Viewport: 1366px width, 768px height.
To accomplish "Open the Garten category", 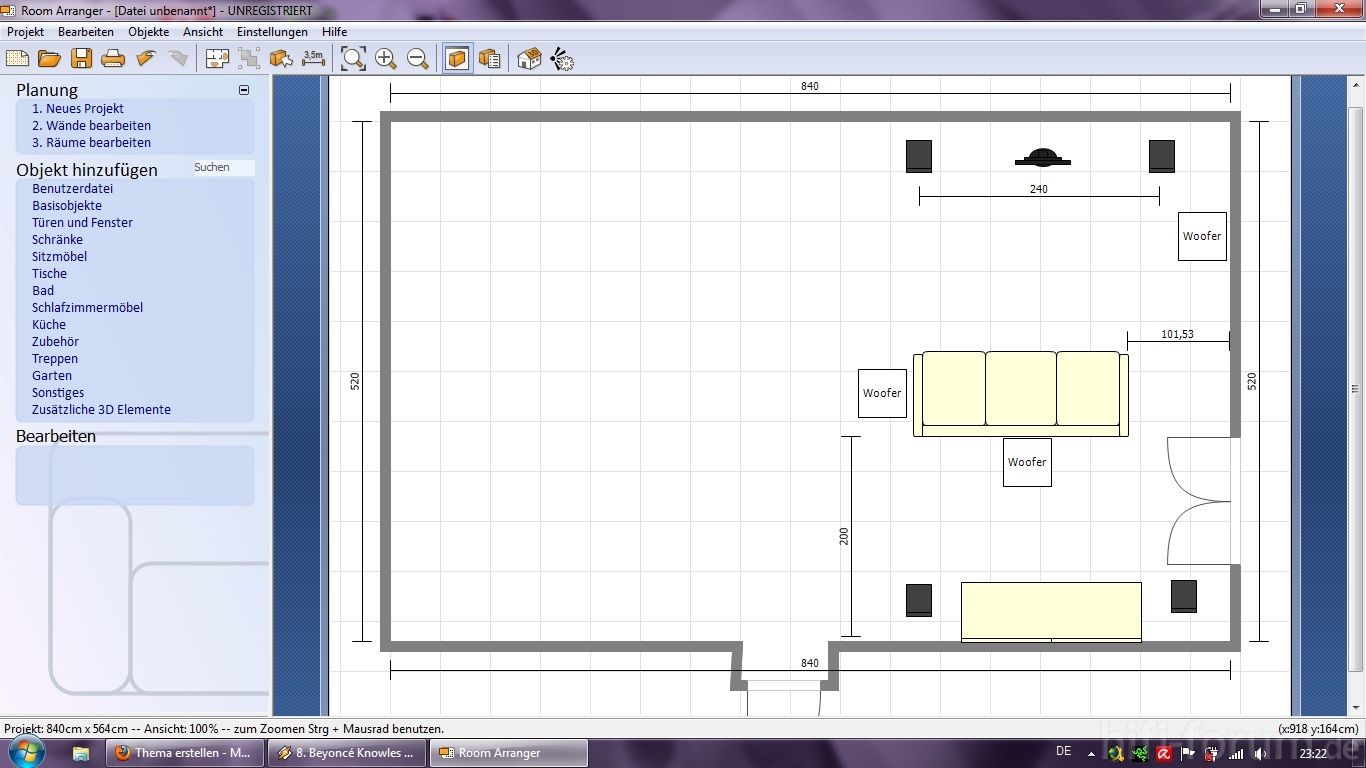I will [x=52, y=376].
